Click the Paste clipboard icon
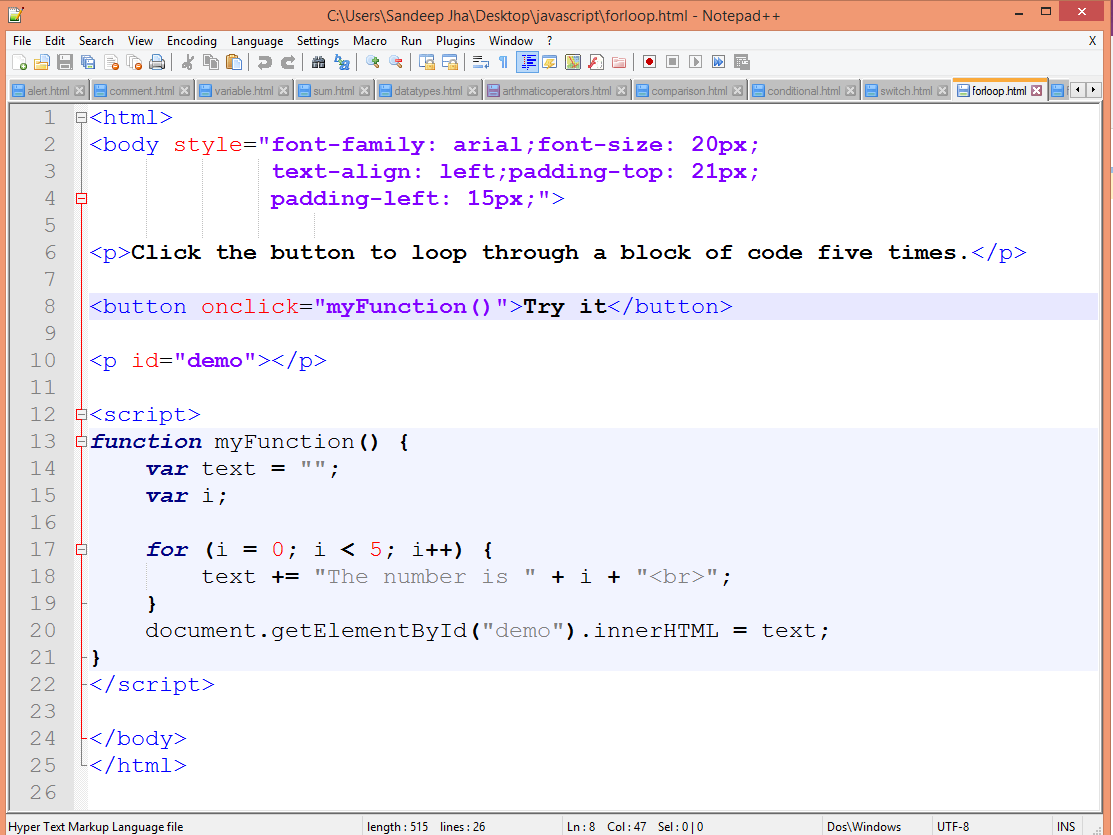 click(x=234, y=62)
